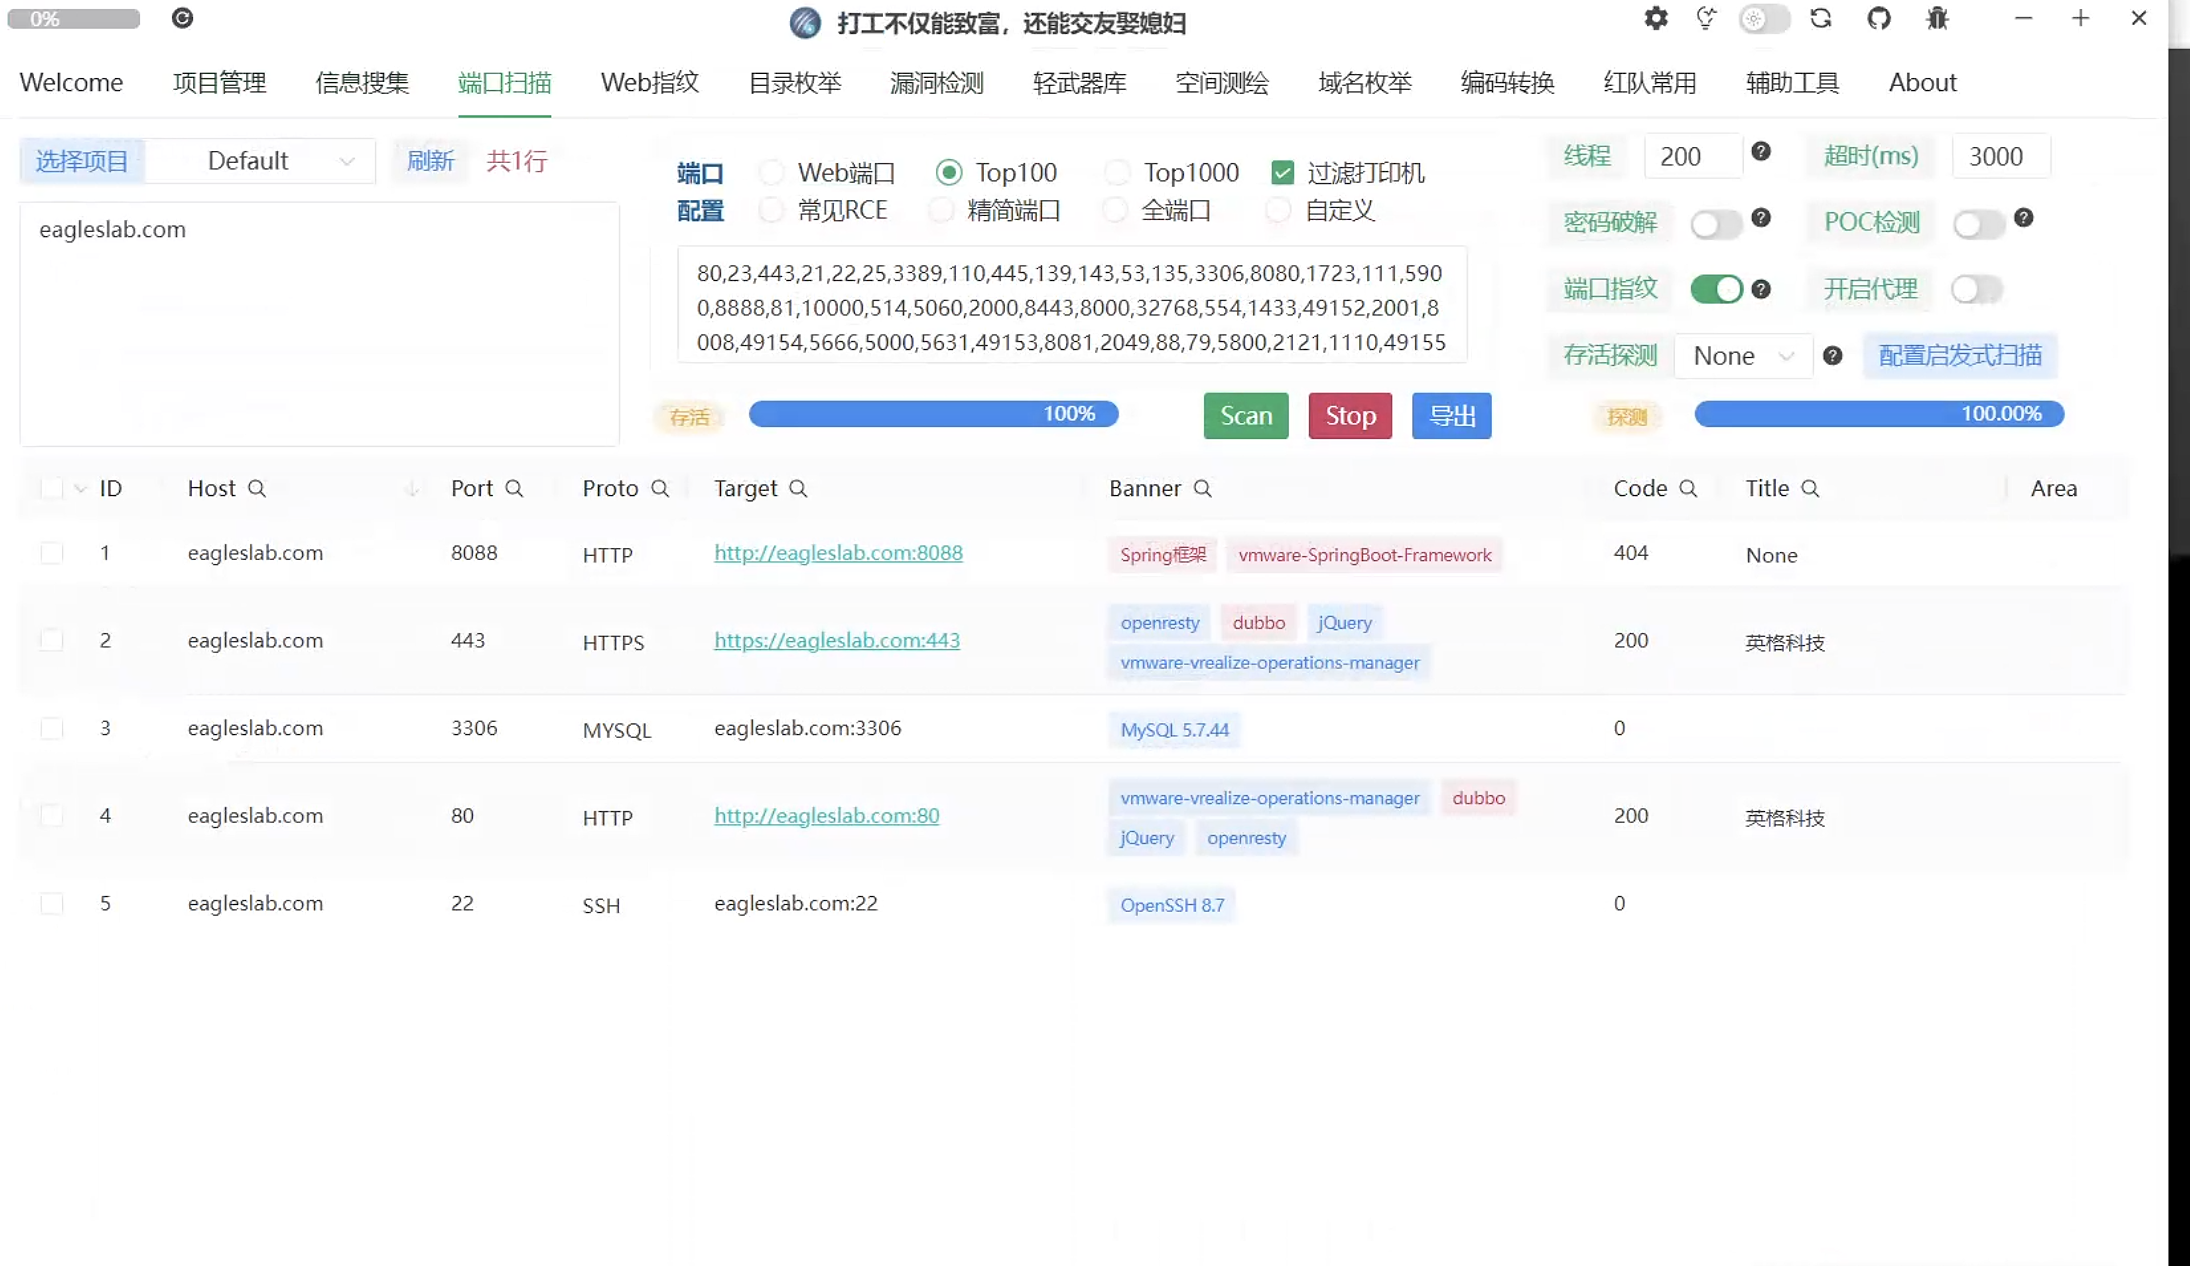This screenshot has height=1266, width=2190.
Task: Expand selection chevron beside ID header checkbox
Action: tap(81, 489)
